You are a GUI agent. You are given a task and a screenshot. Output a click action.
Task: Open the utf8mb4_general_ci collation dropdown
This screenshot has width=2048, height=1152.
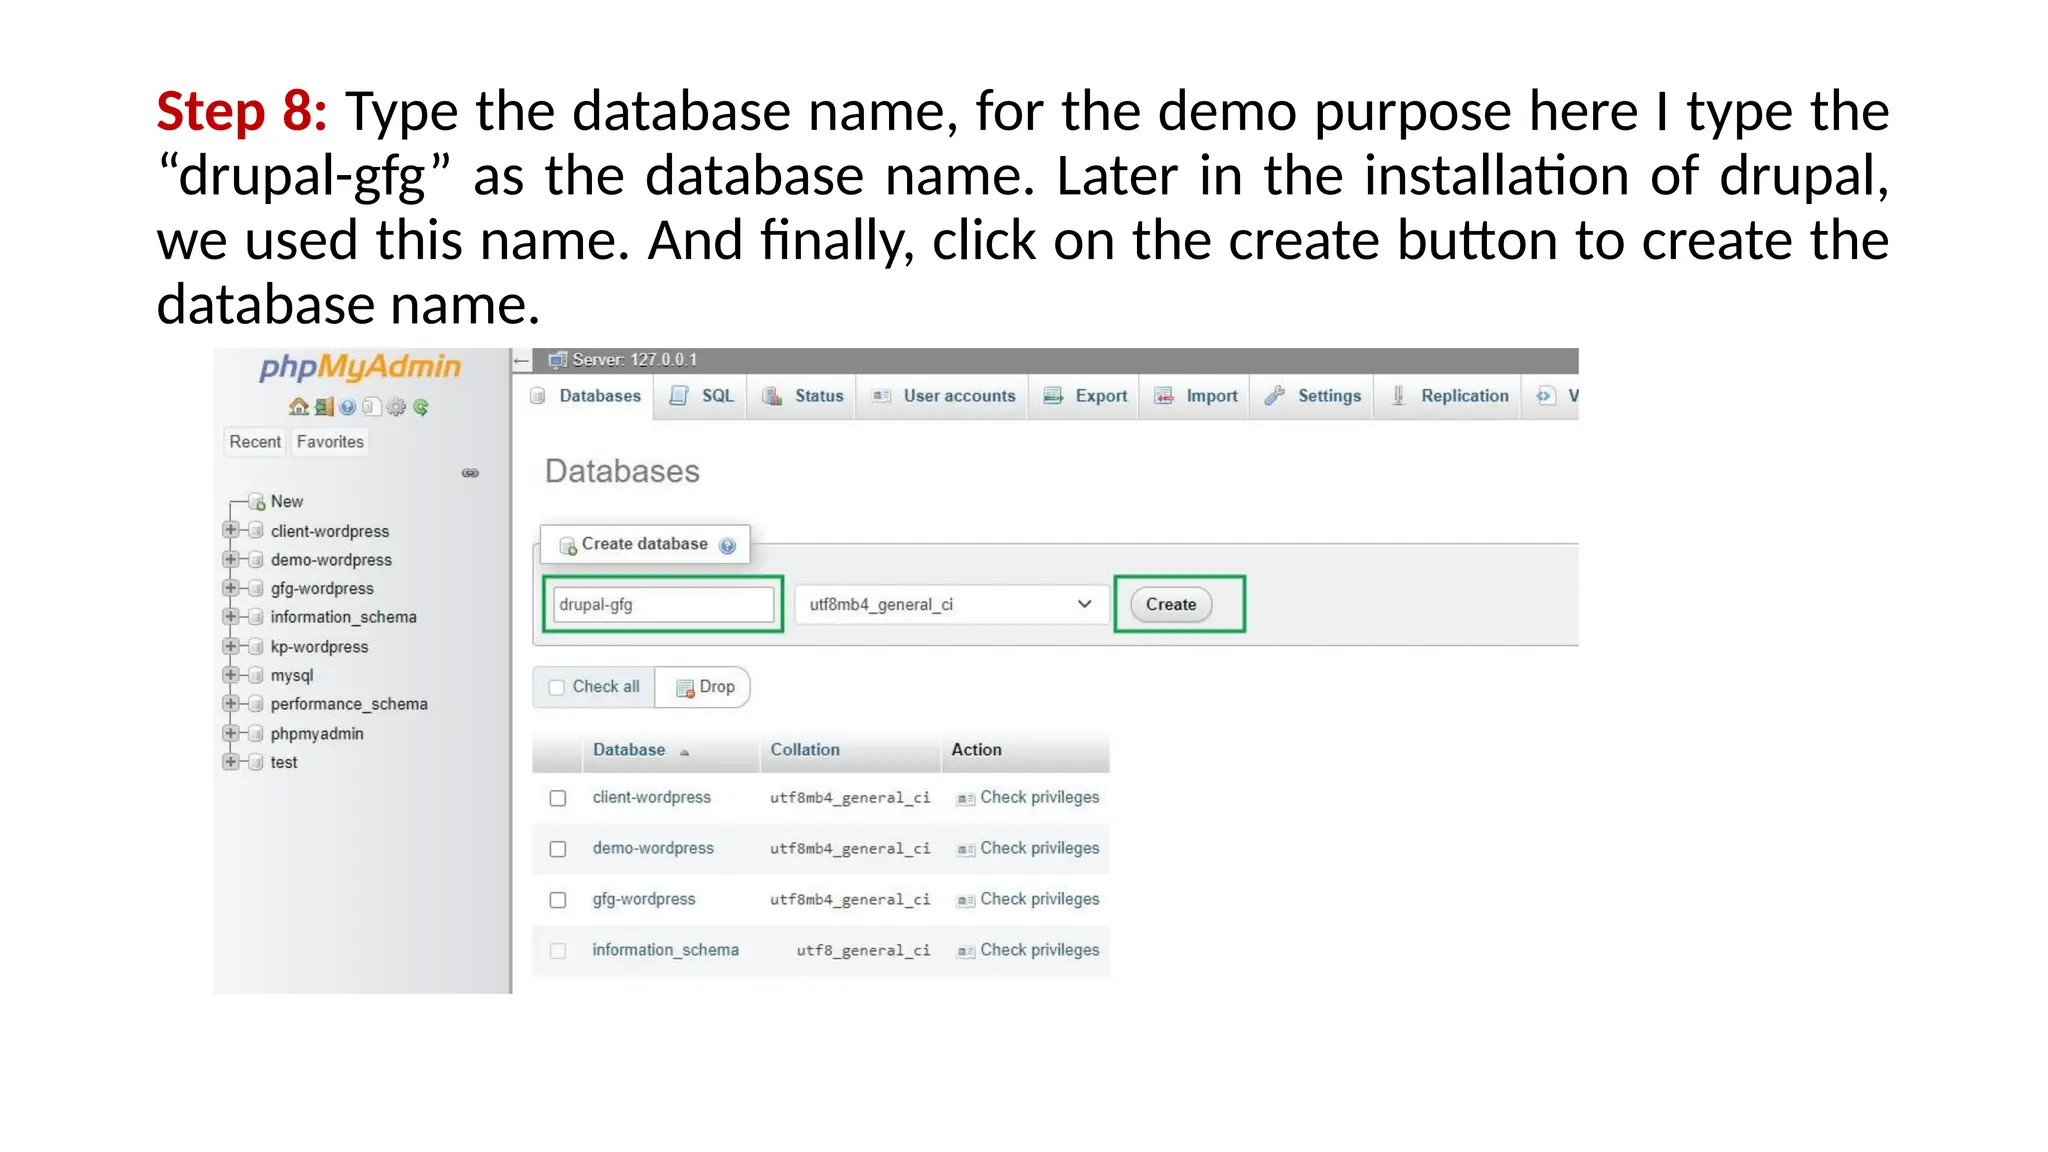951,604
